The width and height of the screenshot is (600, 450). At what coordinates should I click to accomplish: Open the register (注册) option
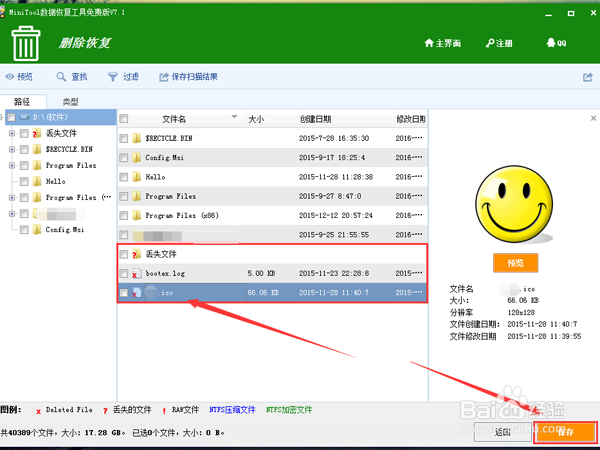tap(499, 43)
